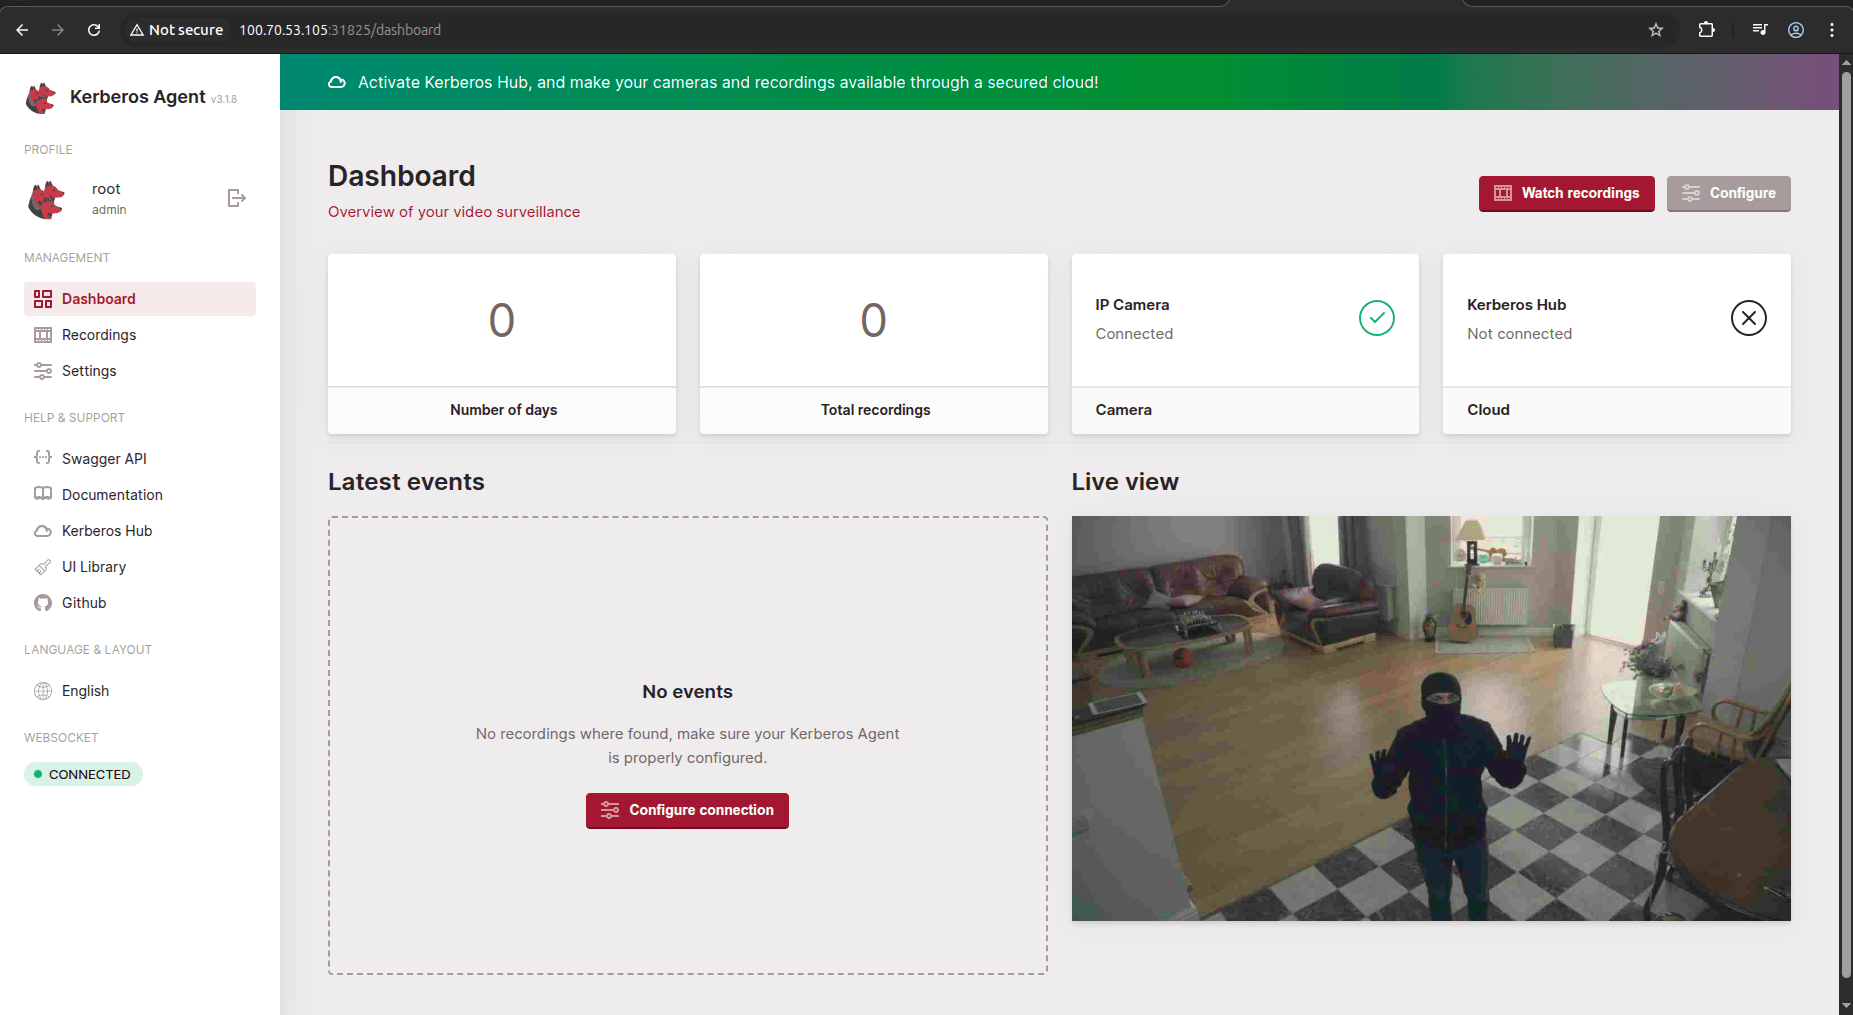
Task: Open the Documentation link
Action: [140, 494]
